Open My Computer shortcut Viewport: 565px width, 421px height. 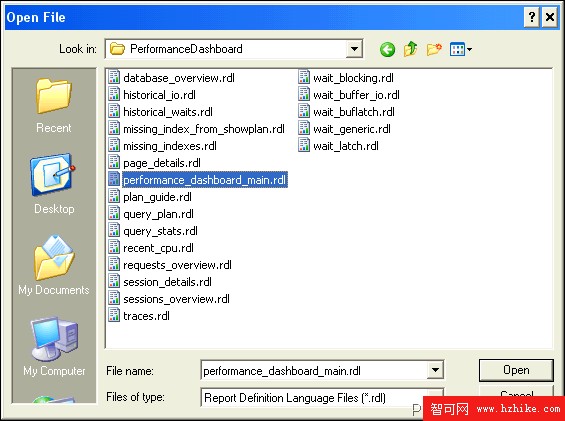click(x=54, y=346)
